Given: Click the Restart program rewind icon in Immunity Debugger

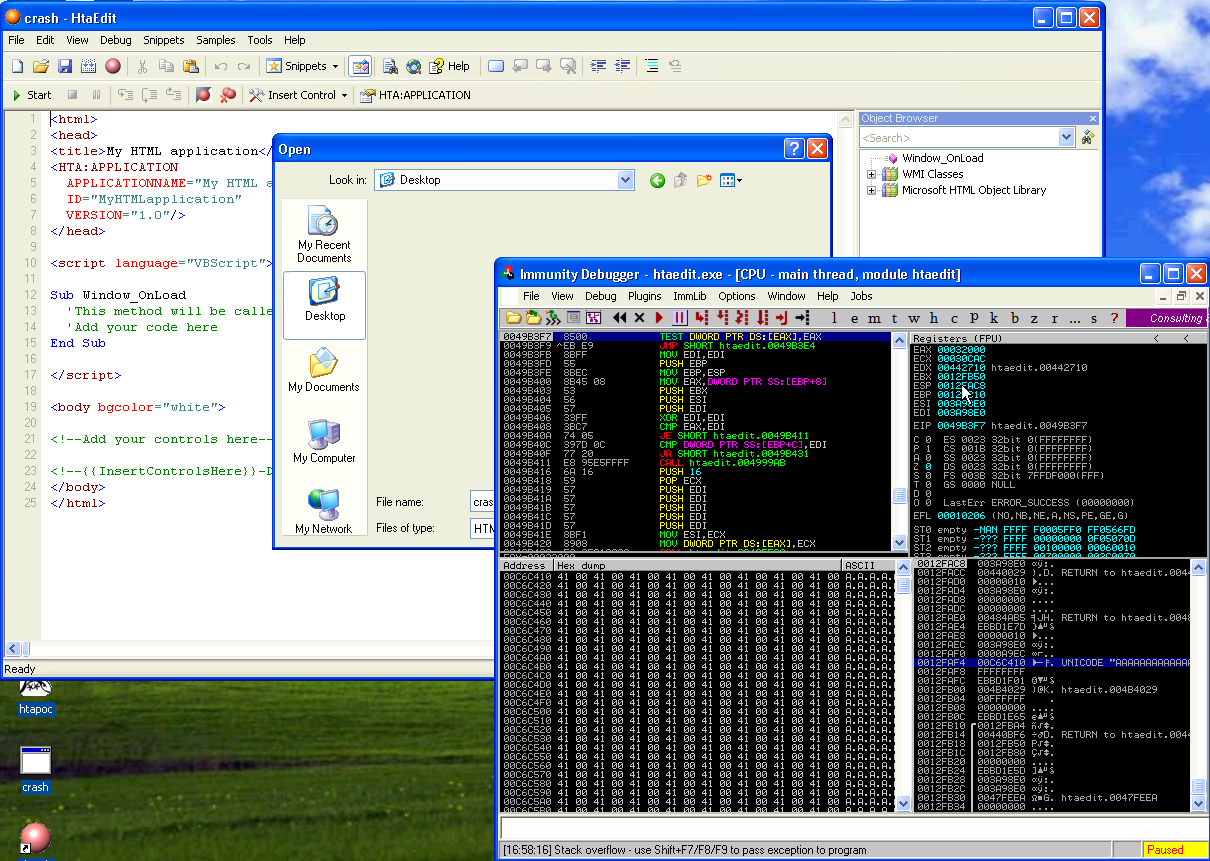Looking at the screenshot, I should tap(620, 318).
